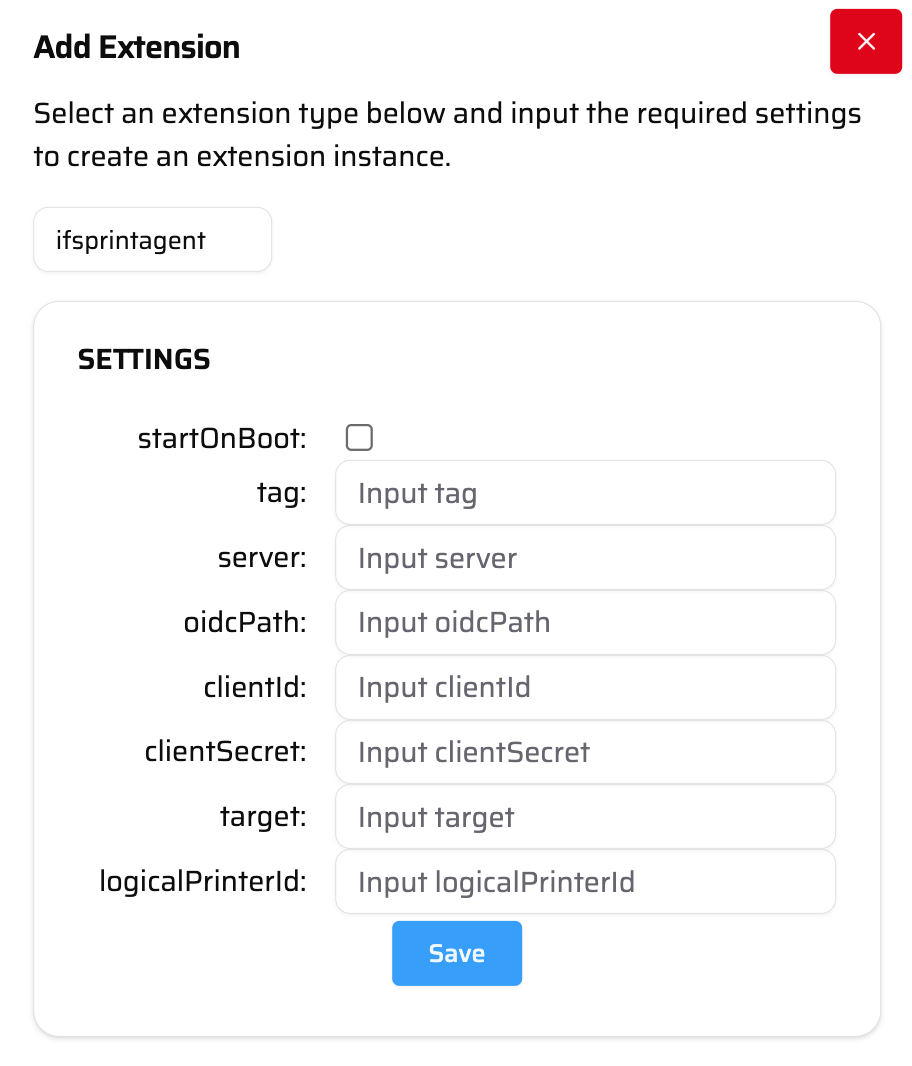Focus the Input logicalPrinterId field

click(x=585, y=882)
